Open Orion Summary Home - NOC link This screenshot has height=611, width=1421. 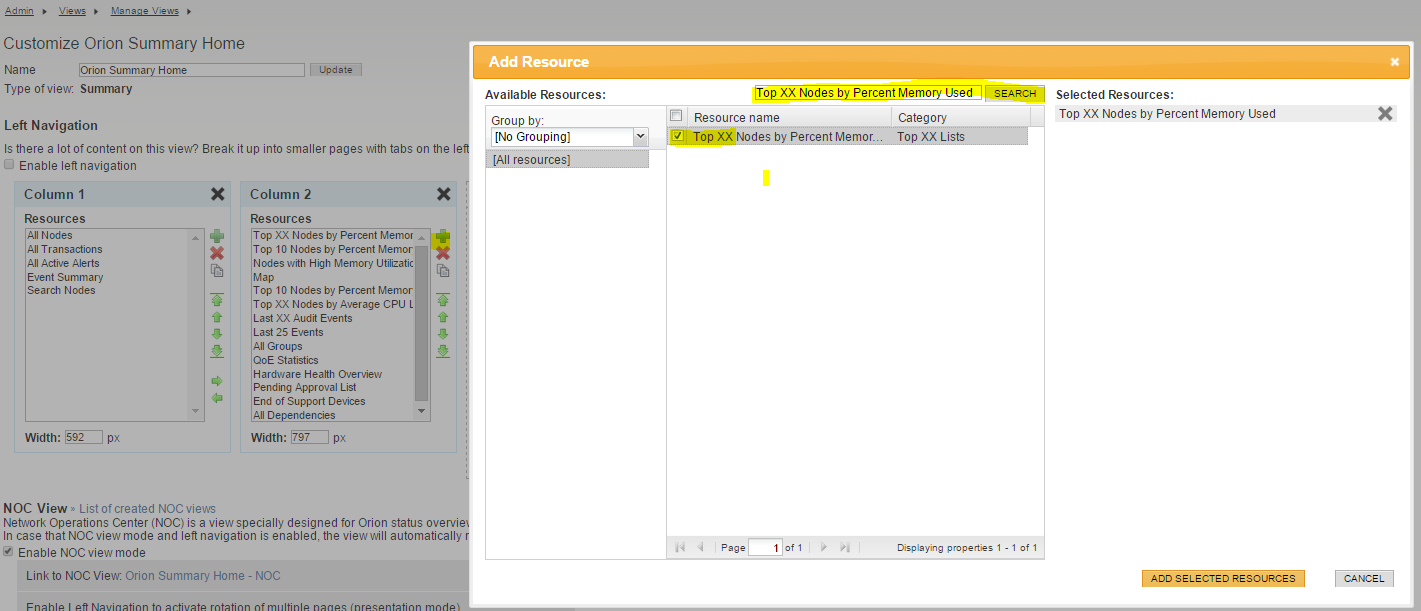pos(203,576)
